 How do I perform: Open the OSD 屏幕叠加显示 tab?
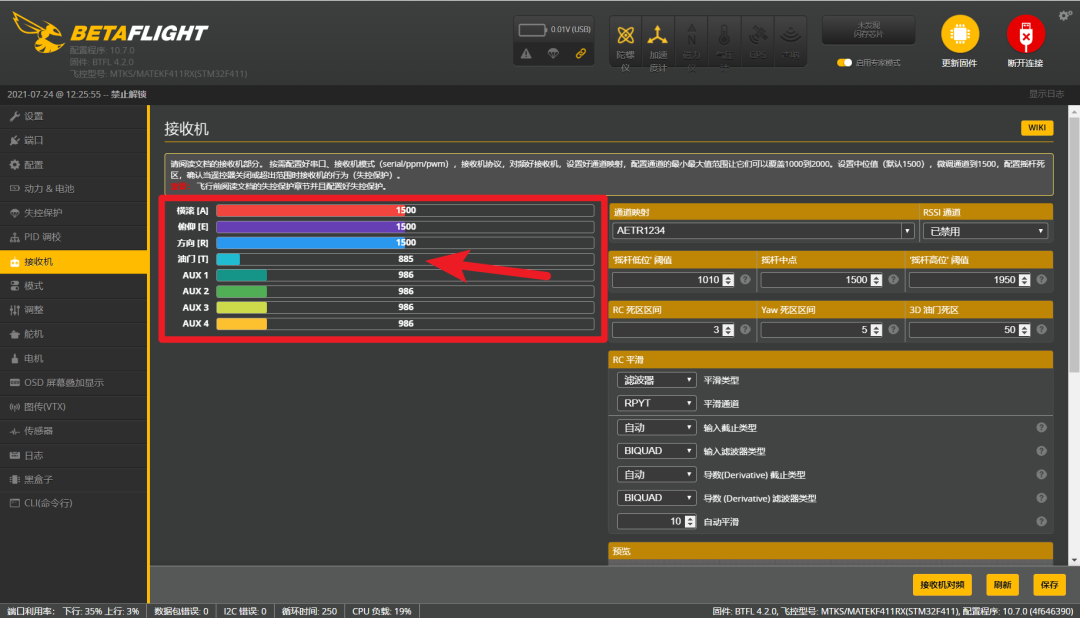coord(73,382)
